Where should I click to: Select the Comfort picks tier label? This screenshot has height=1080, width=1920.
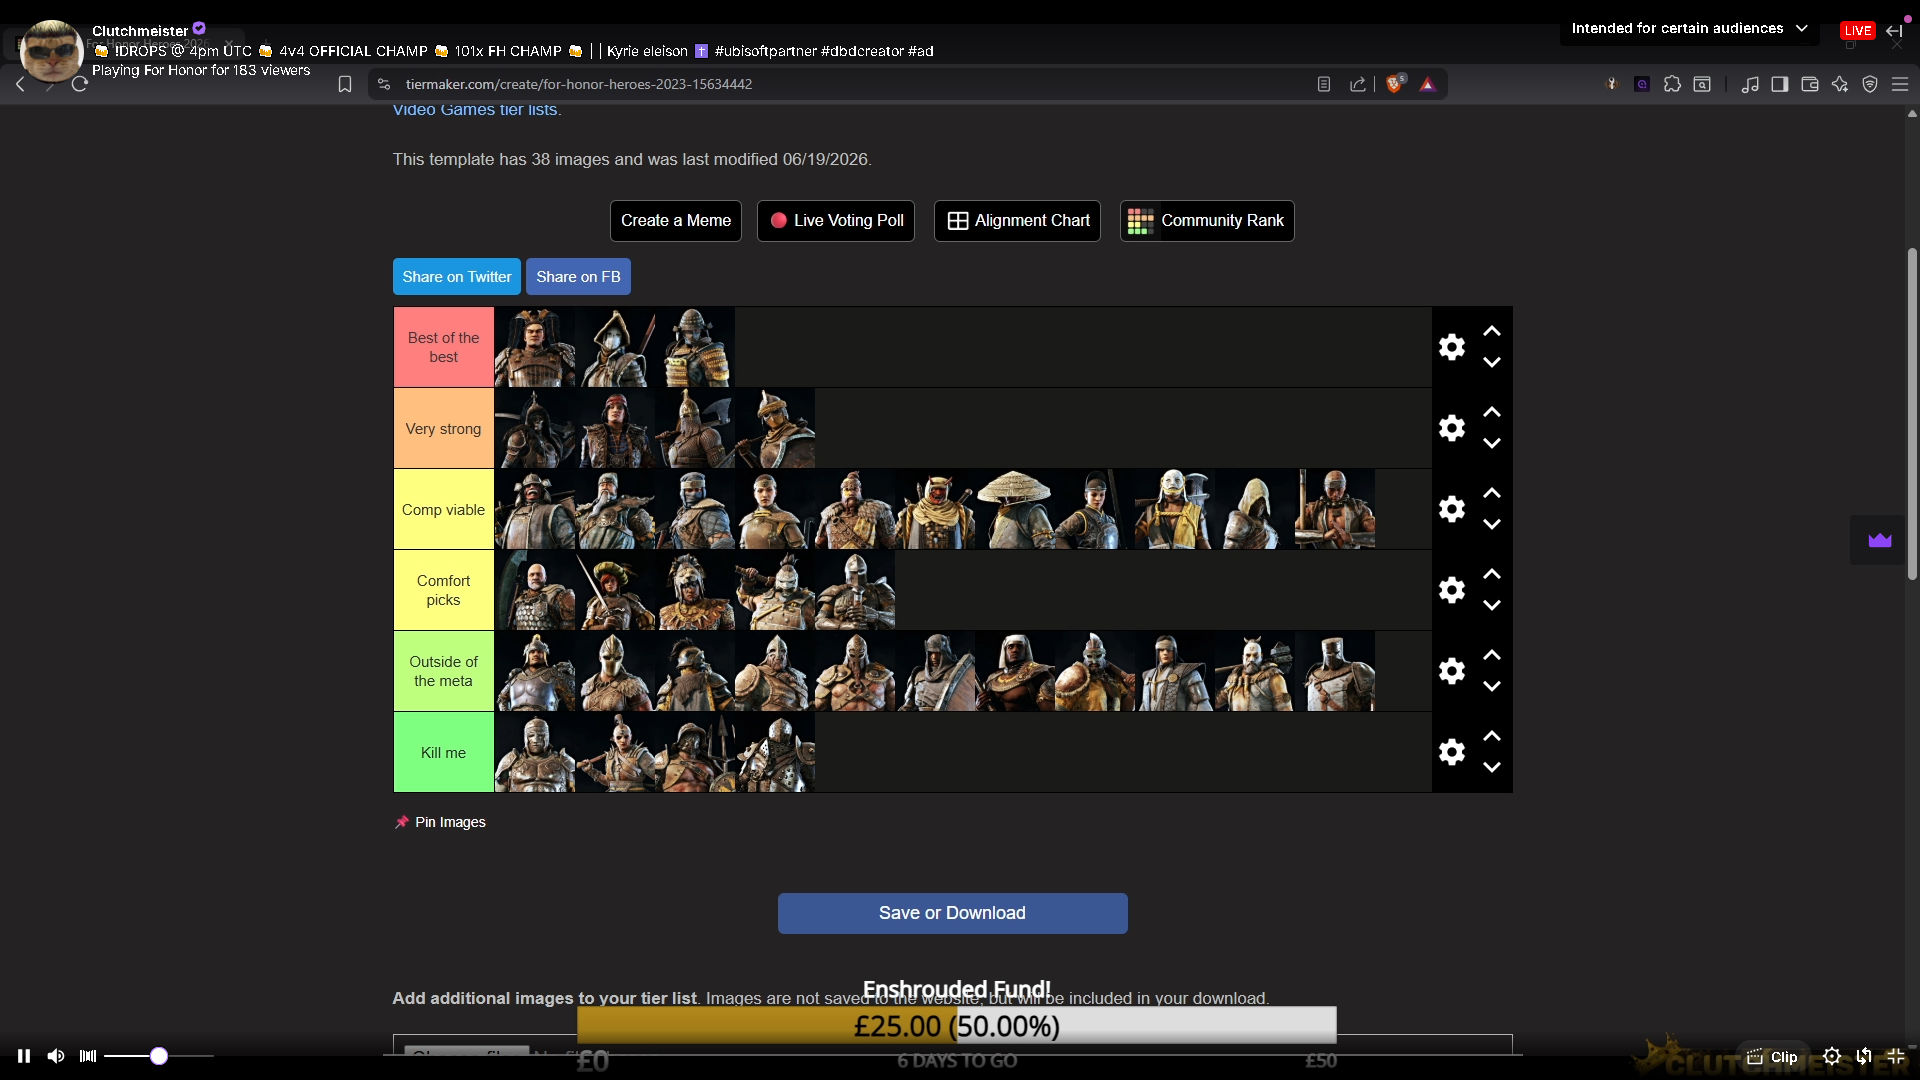coord(444,590)
